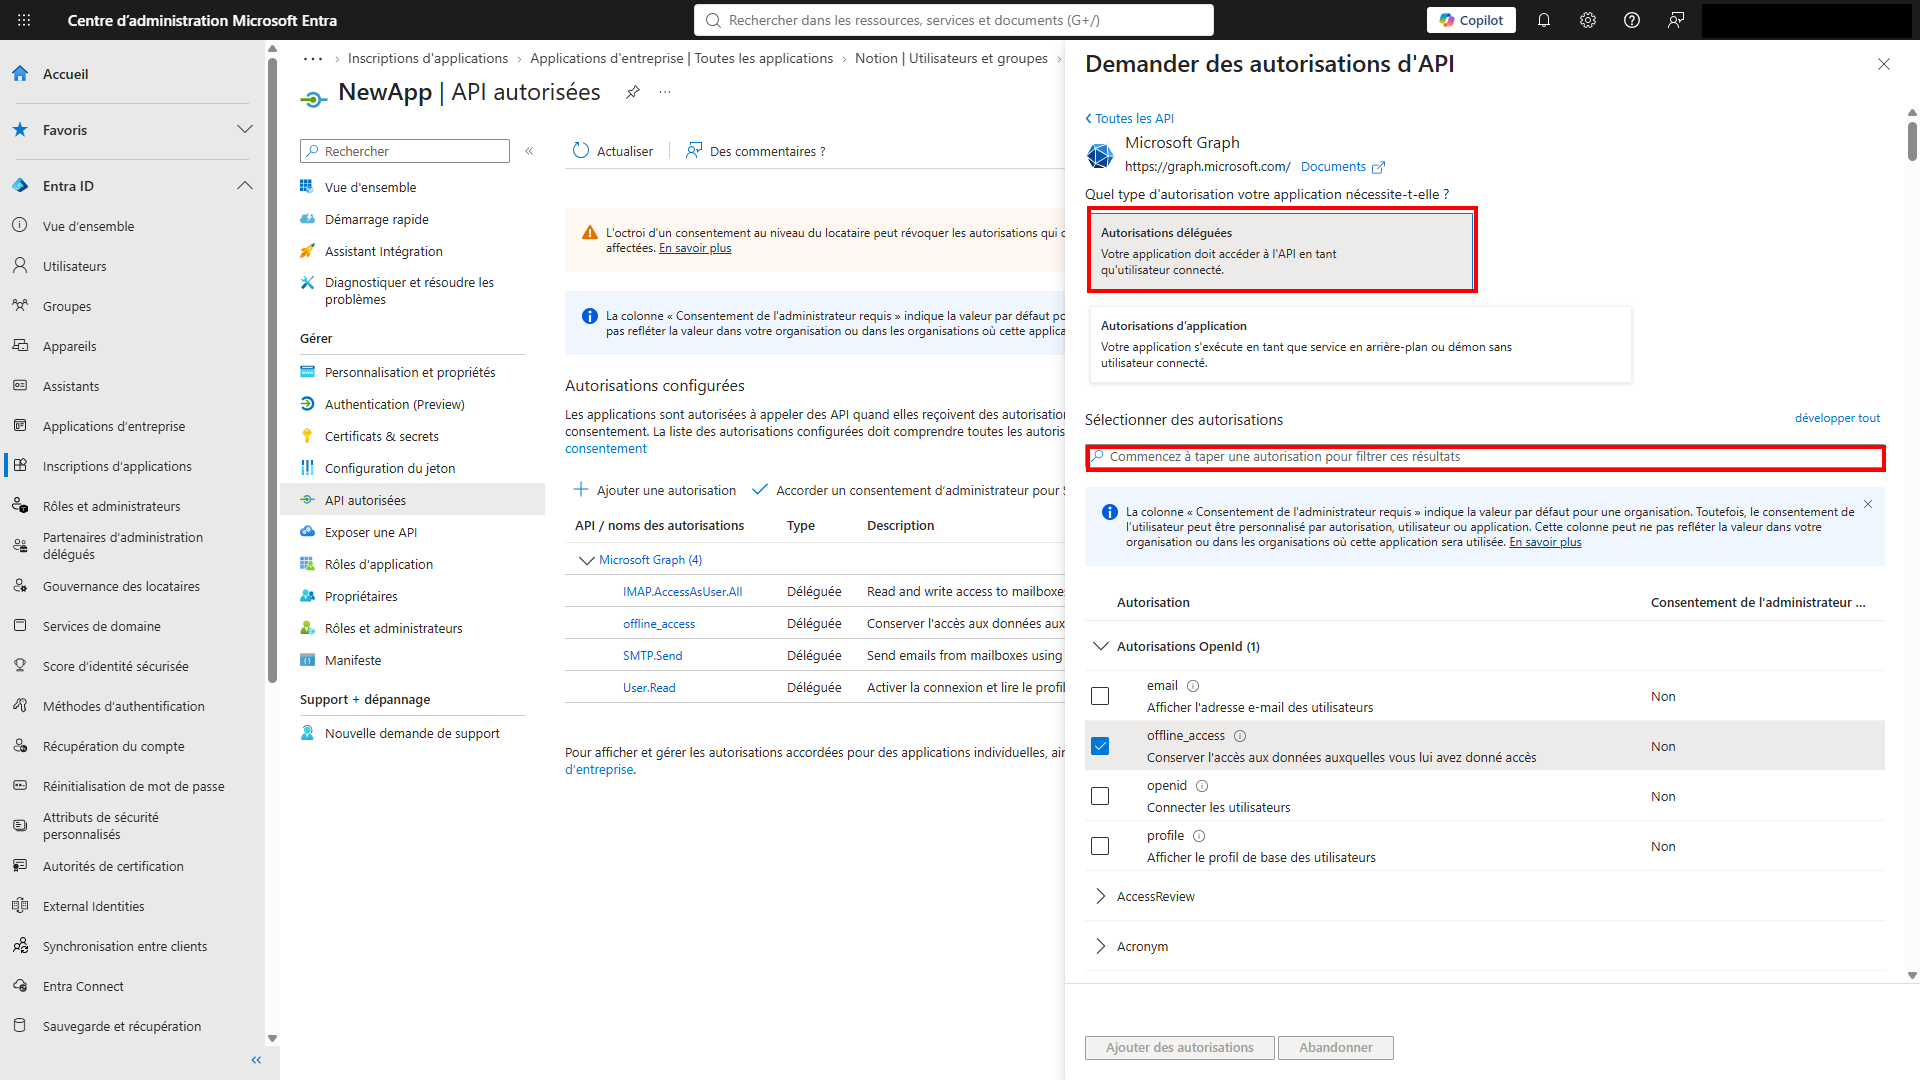Click the développer tout link
The width and height of the screenshot is (1920, 1080).
click(x=1837, y=418)
